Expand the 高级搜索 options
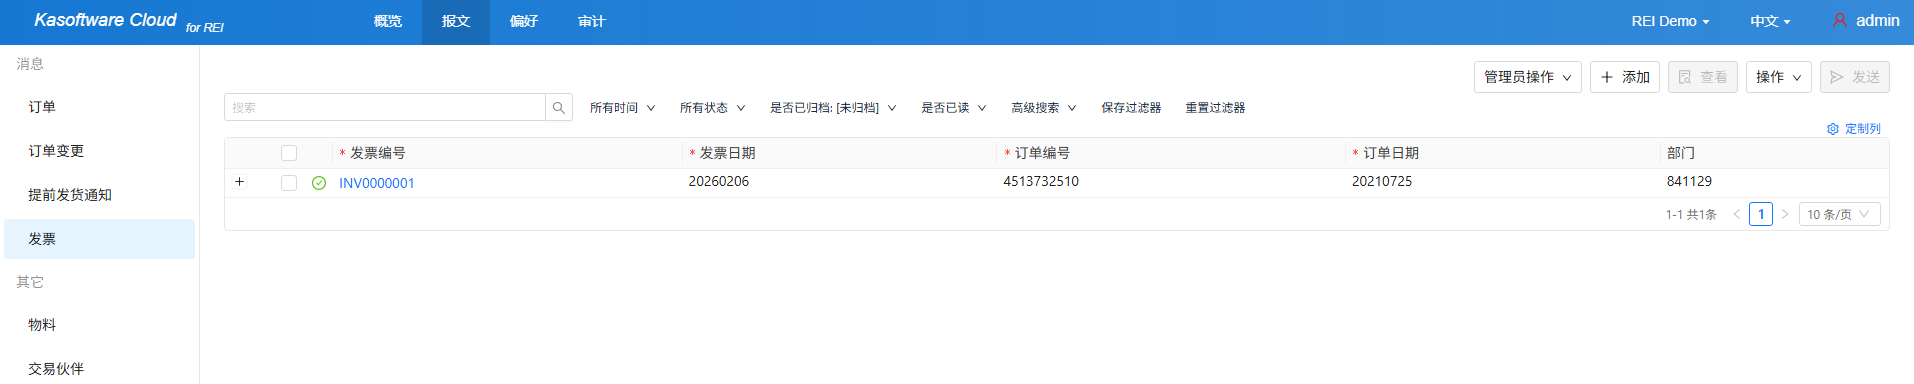Screen dimensions: 1914x384 click(1044, 107)
